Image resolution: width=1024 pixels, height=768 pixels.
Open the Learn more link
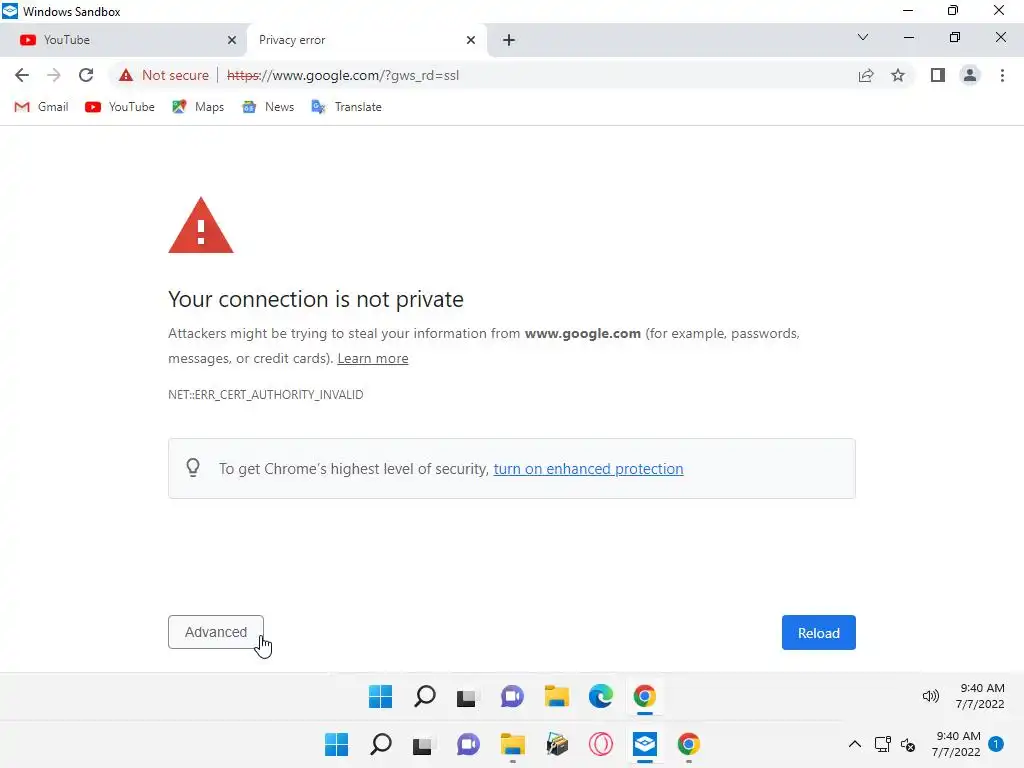click(372, 358)
